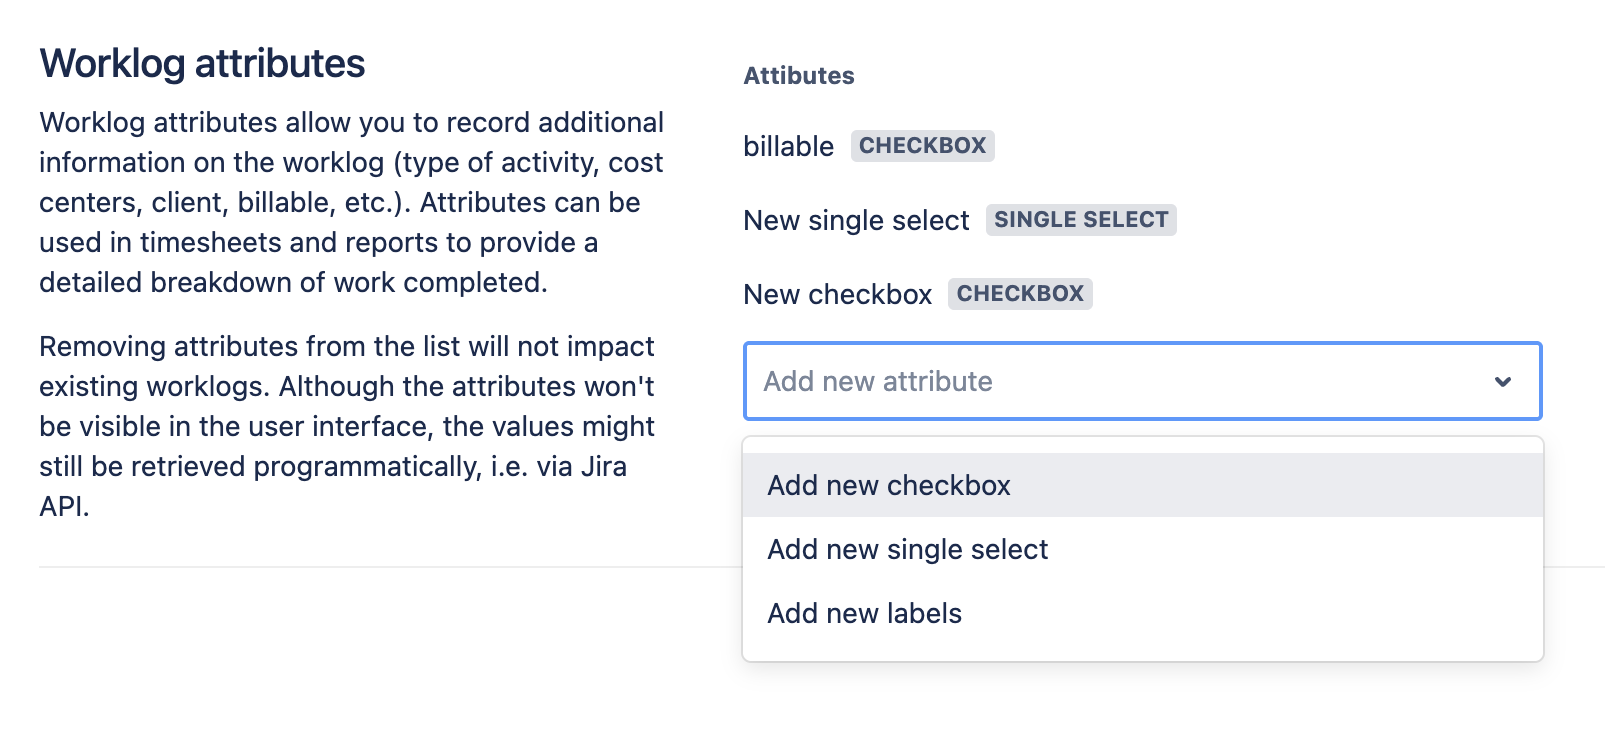1605x751 pixels.
Task: Click the highlighted Add new checkbox entry
Action: 888,484
